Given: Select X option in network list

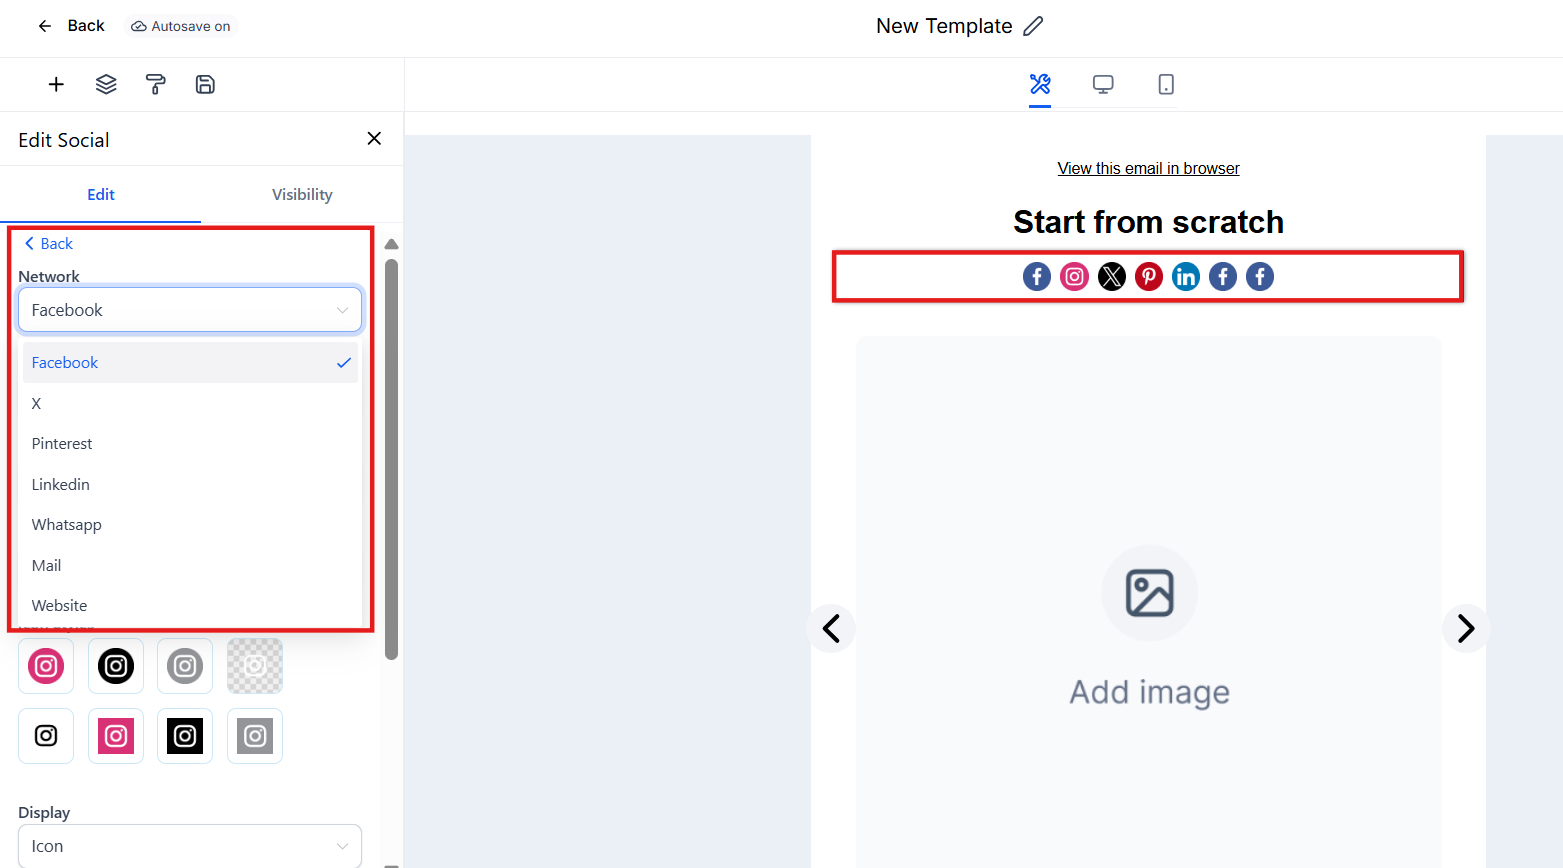Looking at the screenshot, I should (190, 404).
